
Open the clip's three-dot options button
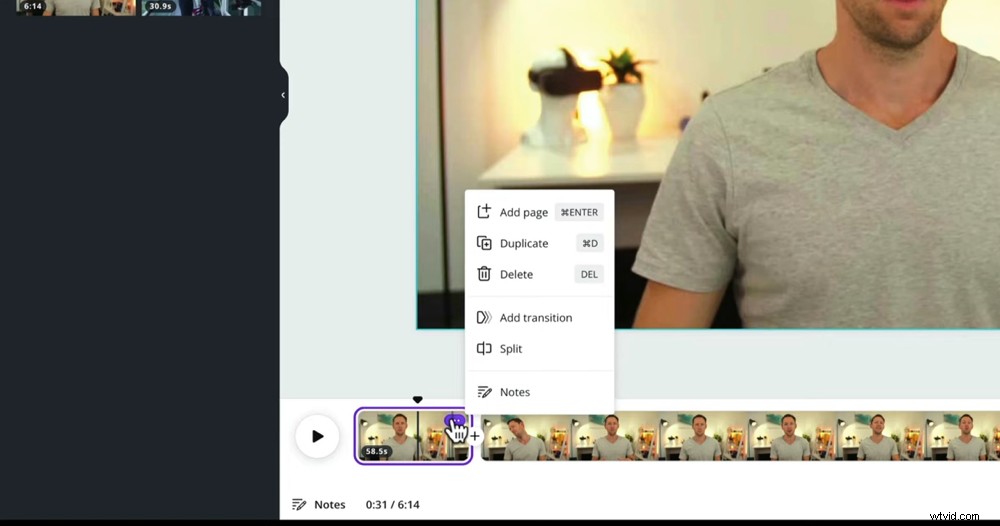(455, 420)
